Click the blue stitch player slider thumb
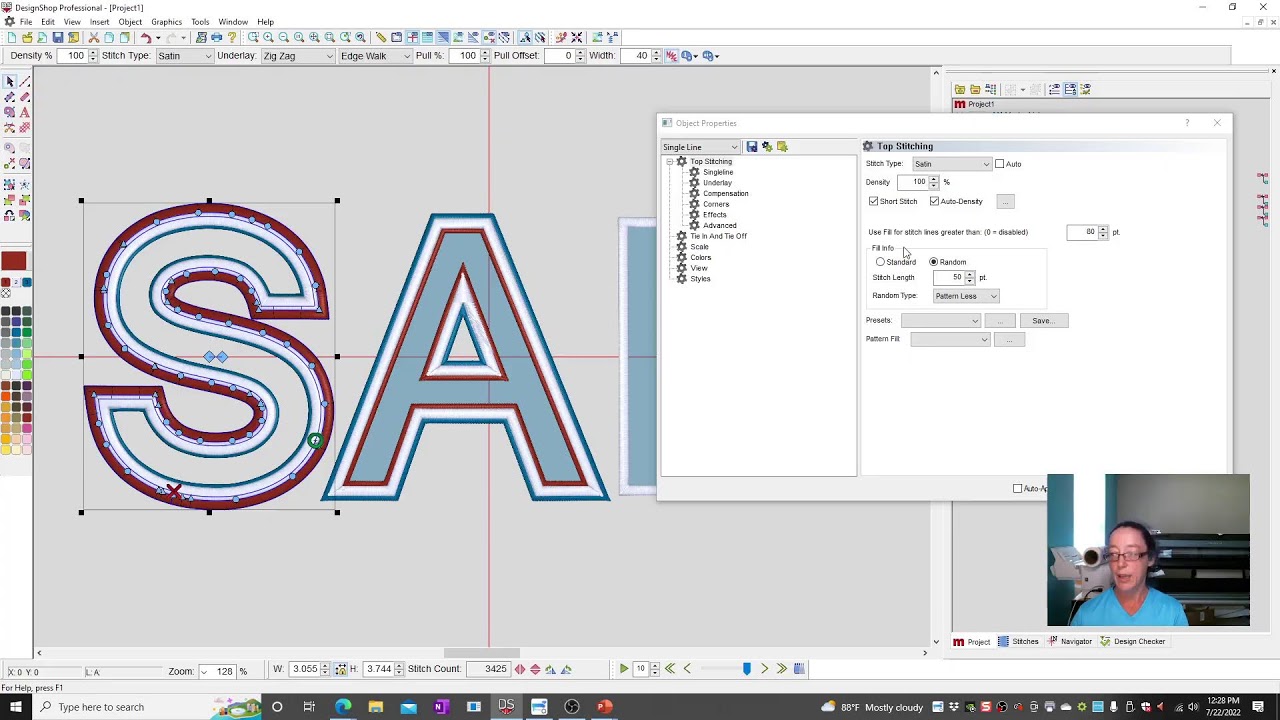Viewport: 1280px width, 720px height. 747,669
